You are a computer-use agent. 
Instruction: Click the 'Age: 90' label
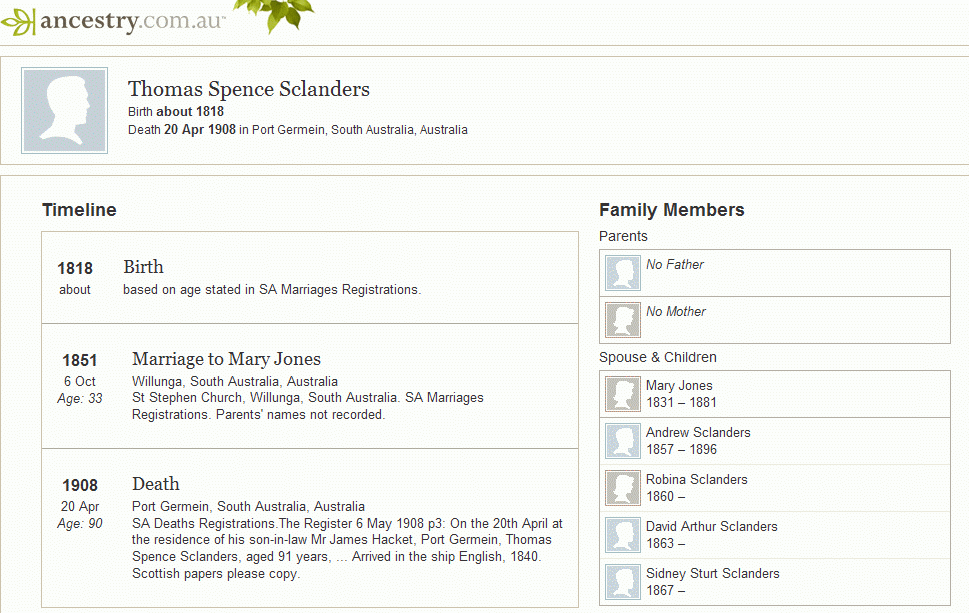point(80,523)
